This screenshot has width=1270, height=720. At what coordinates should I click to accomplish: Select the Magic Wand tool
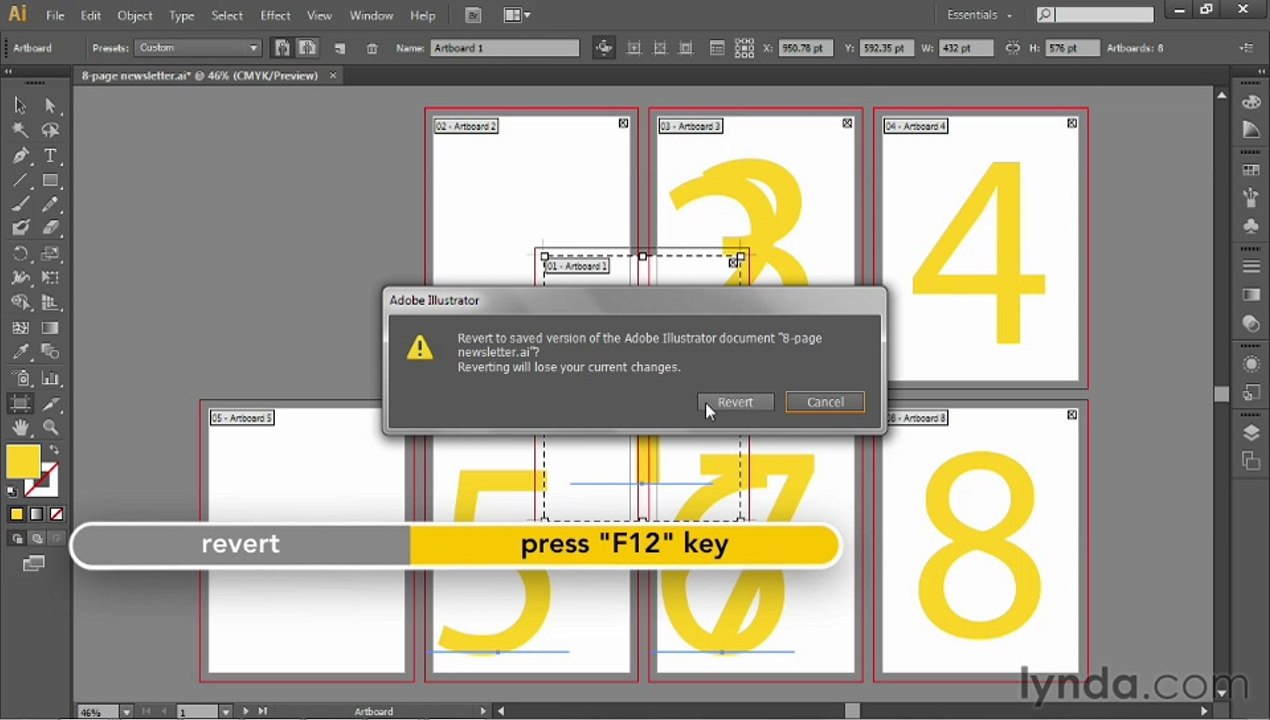20,130
